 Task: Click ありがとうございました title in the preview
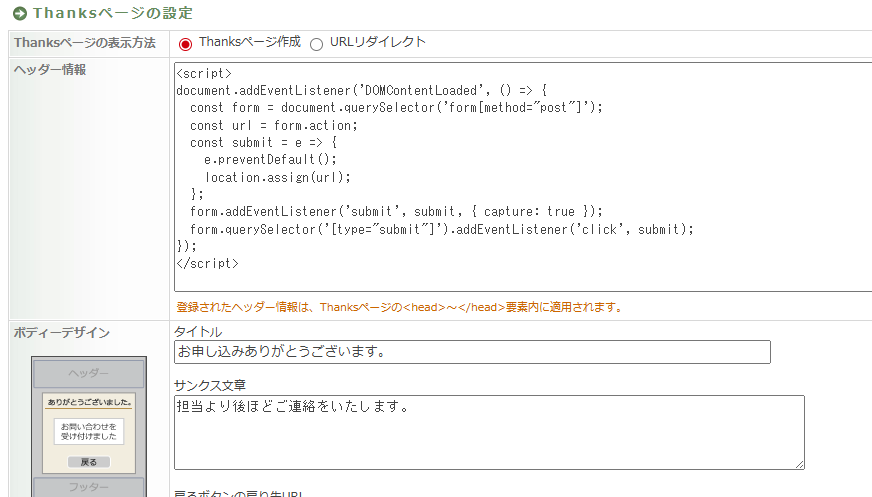click(89, 401)
